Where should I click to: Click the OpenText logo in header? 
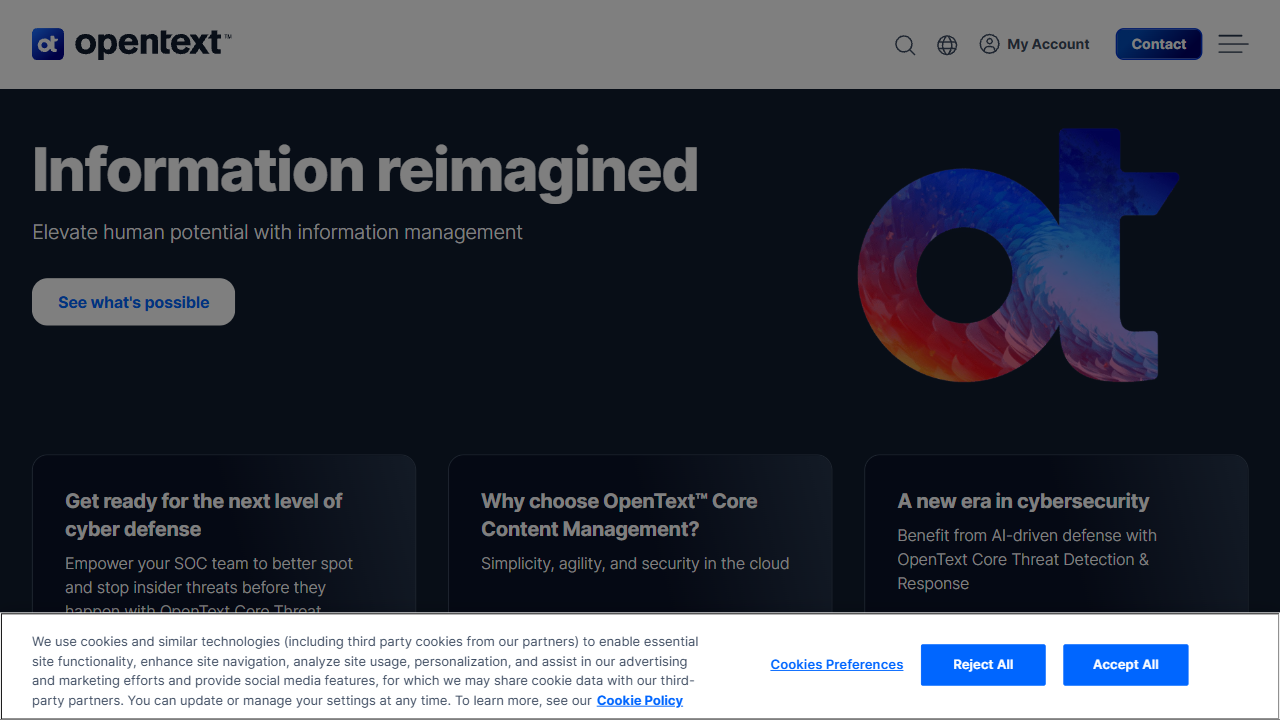[x=132, y=44]
